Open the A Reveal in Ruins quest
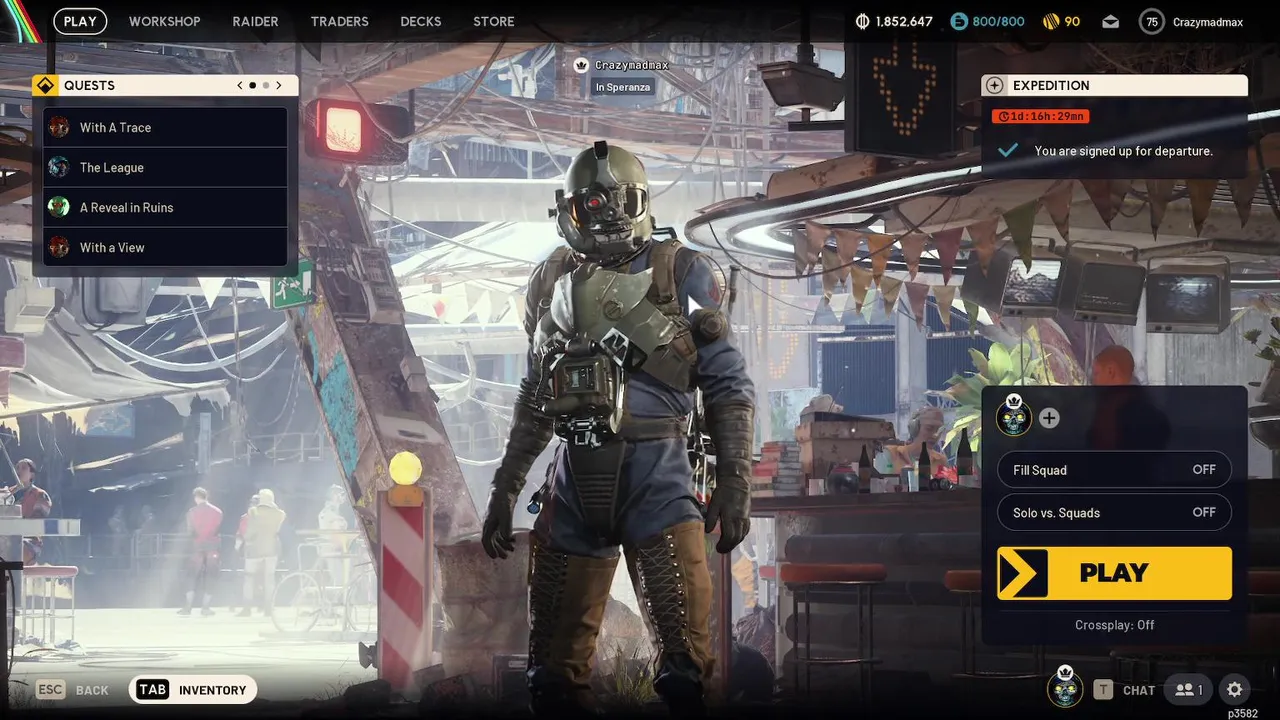The height and width of the screenshot is (720, 1280). click(x=165, y=207)
